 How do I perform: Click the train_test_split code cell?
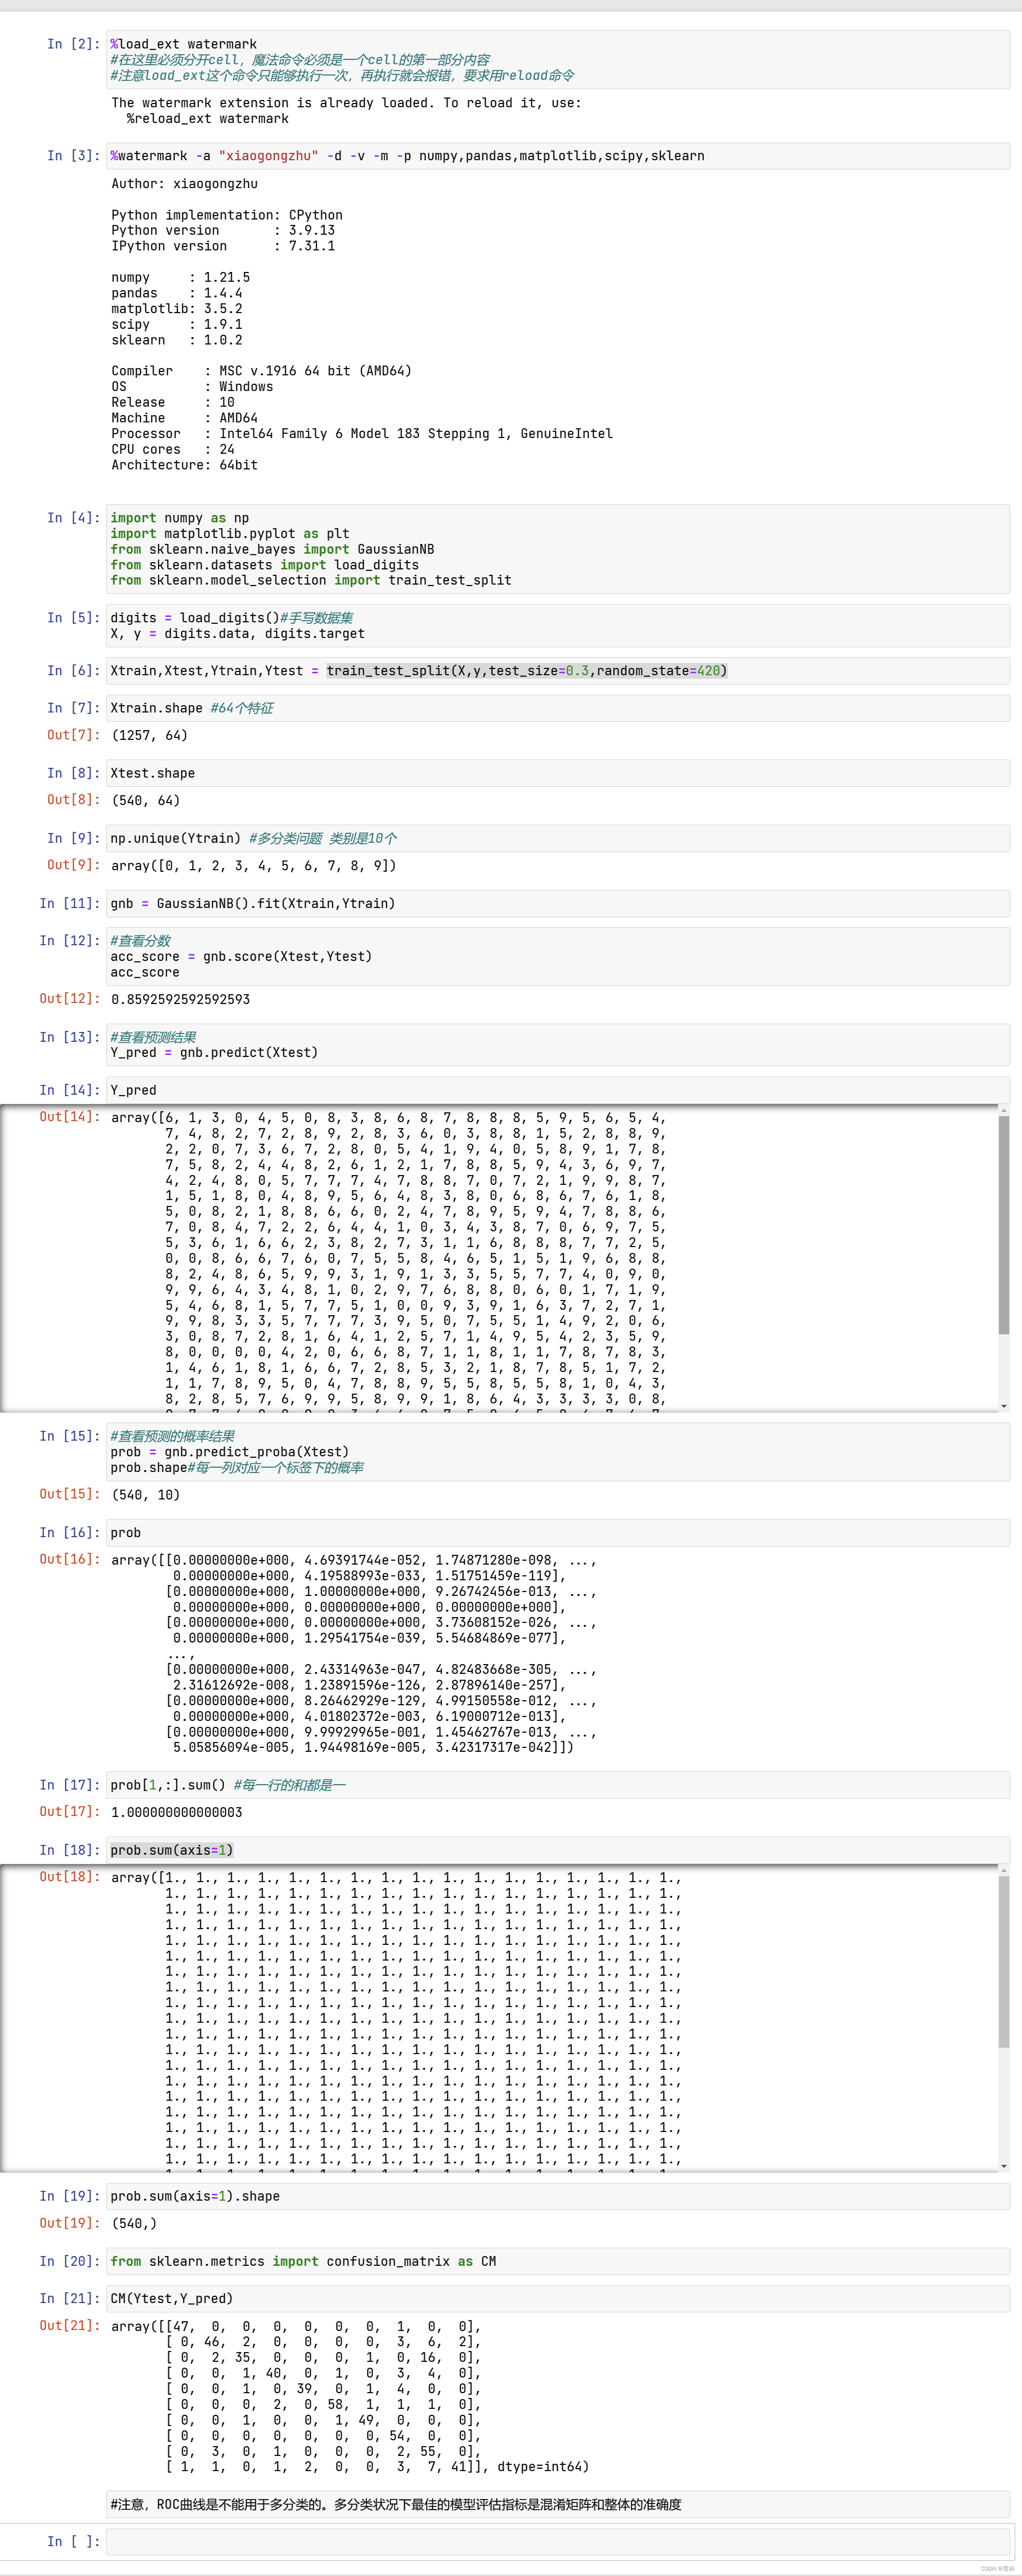[x=558, y=671]
